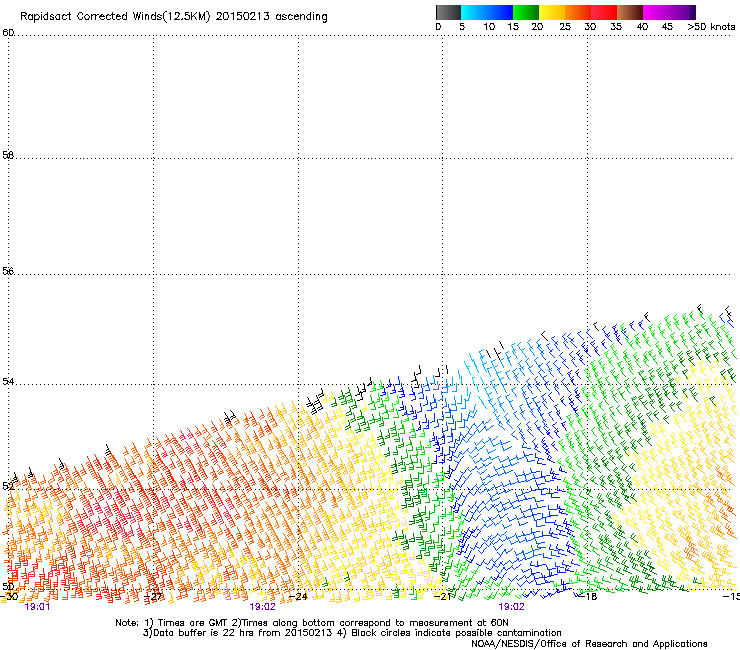This screenshot has height=650, width=740.
Task: Click the gray 0-5 knots color bar segment
Action: (x=448, y=12)
